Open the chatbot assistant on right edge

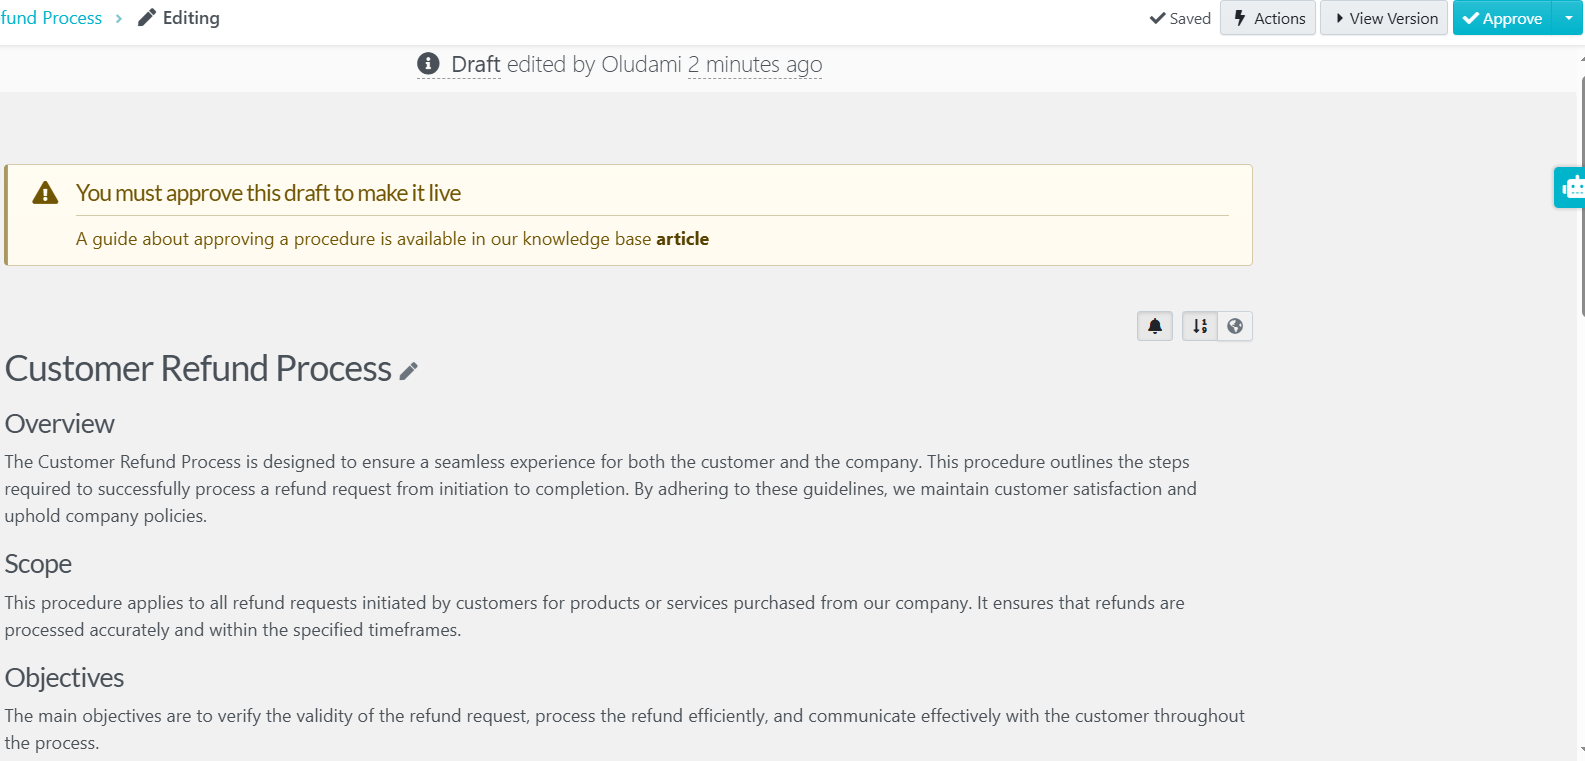[1571, 187]
